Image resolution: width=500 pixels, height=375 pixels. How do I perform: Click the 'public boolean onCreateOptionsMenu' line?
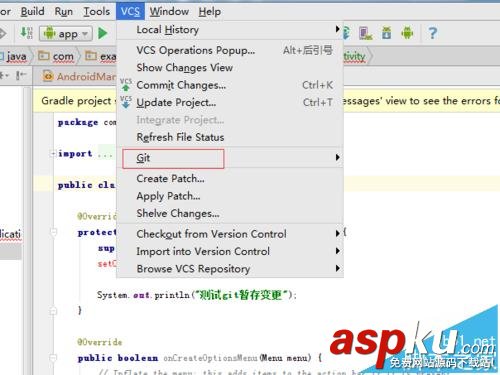[200, 358]
